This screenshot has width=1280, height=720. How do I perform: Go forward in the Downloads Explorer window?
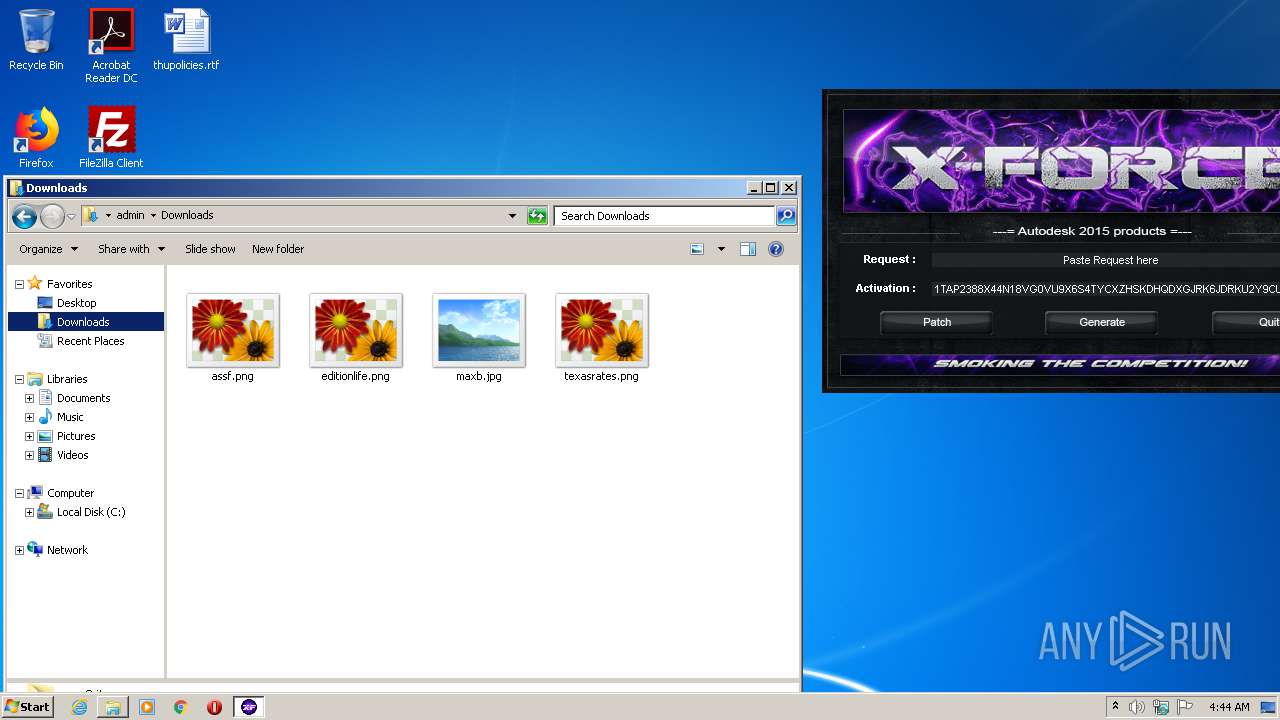coord(52,216)
